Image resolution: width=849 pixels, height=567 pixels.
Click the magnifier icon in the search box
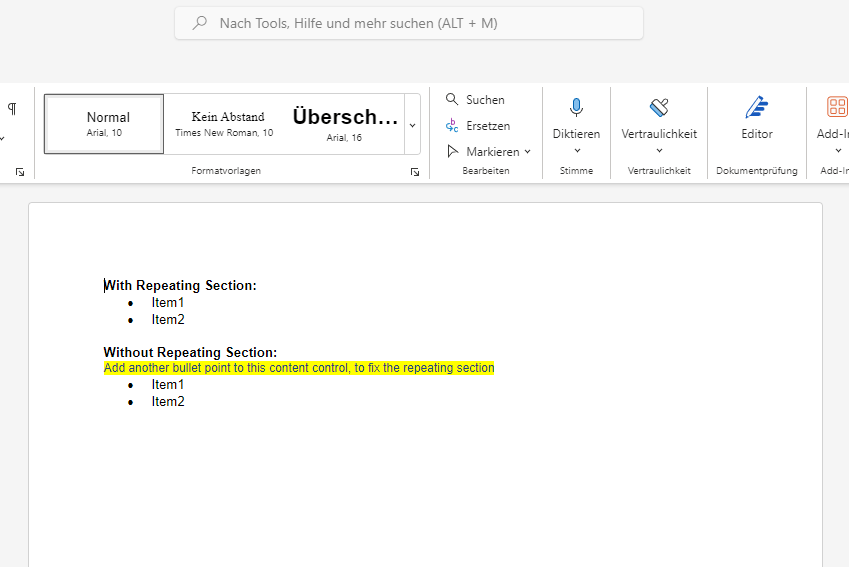200,23
